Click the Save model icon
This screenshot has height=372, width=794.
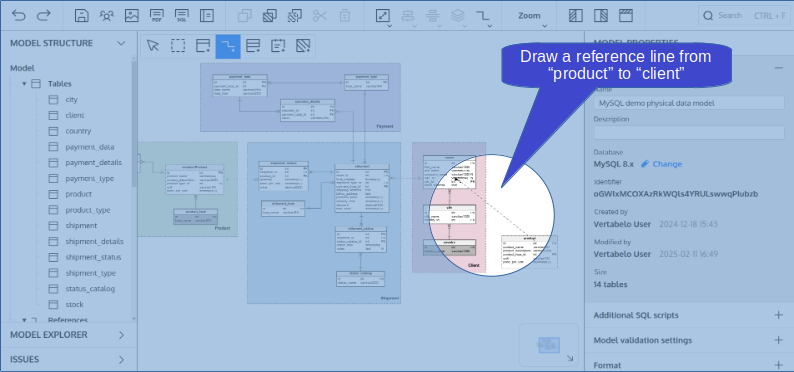coord(82,16)
